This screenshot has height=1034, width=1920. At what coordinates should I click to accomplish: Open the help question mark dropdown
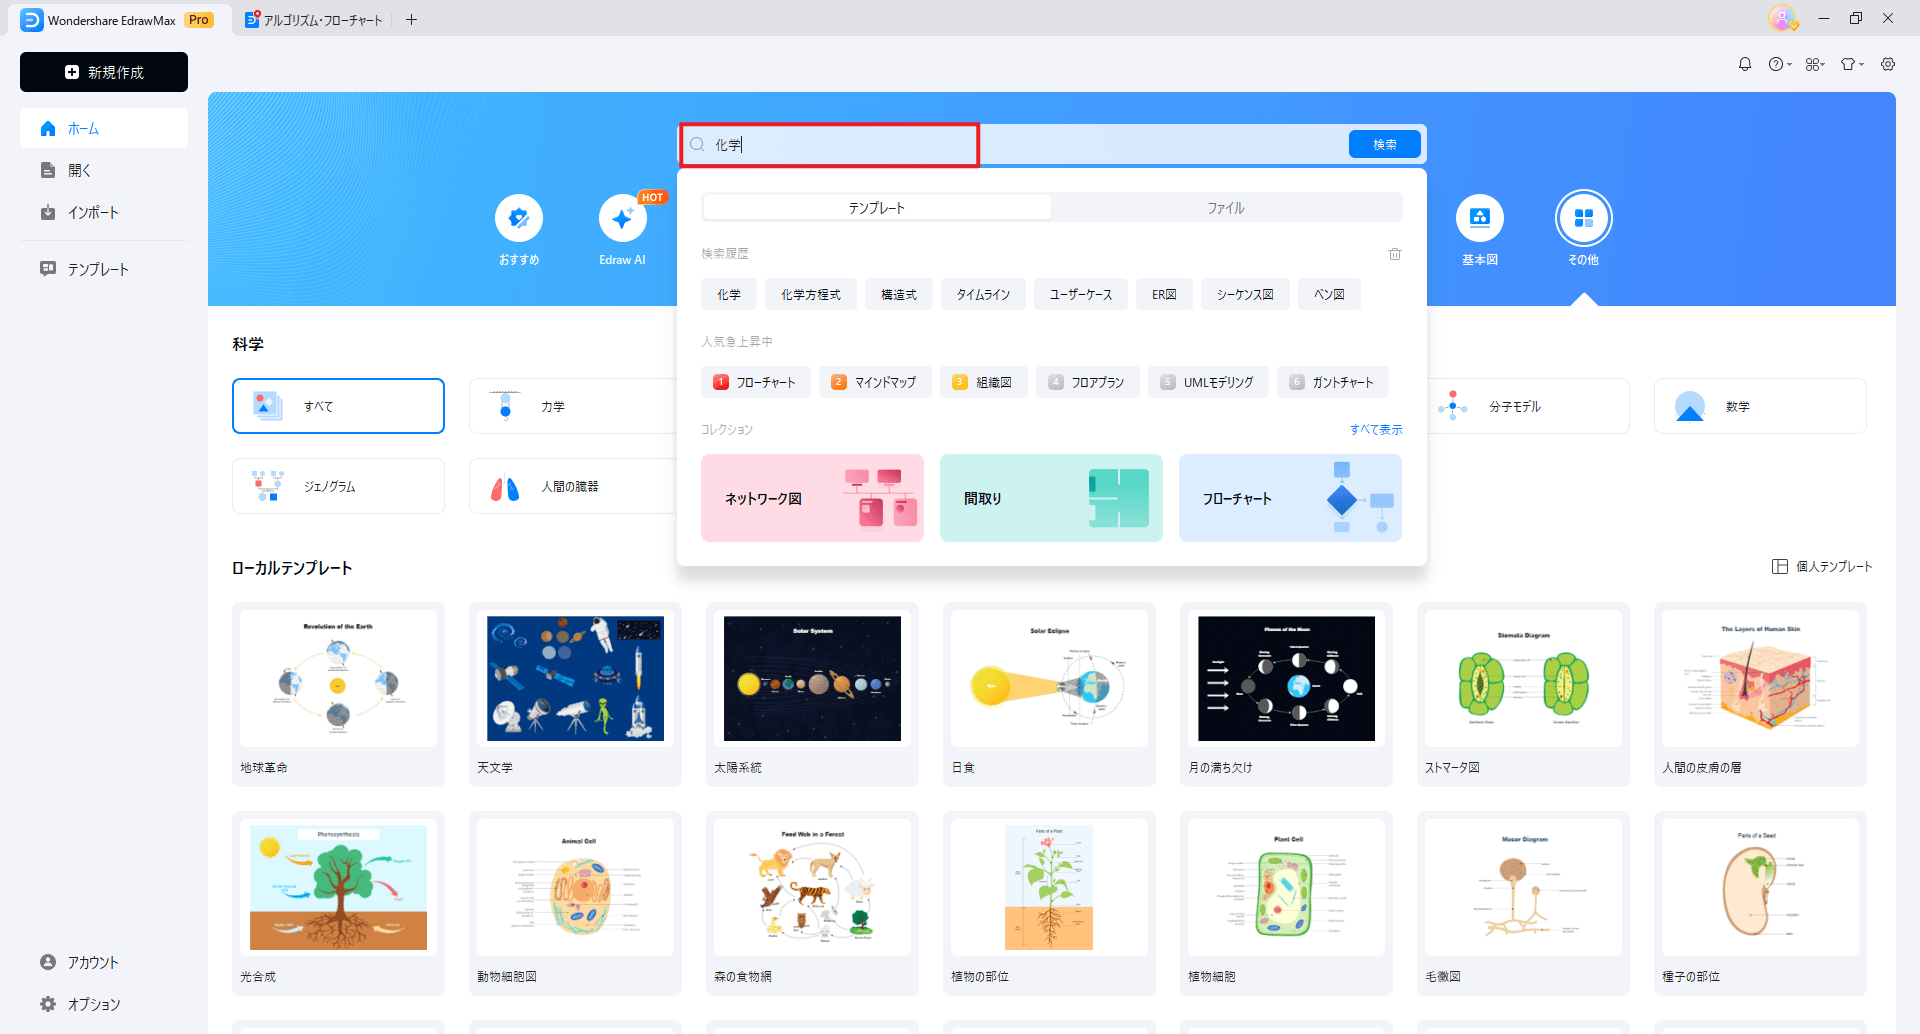1779,64
